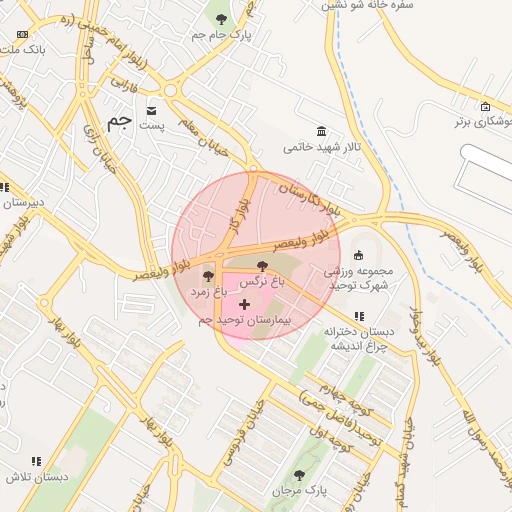
Task: Select the shop icon near خوشکاری برتر
Action: pos(486,107)
